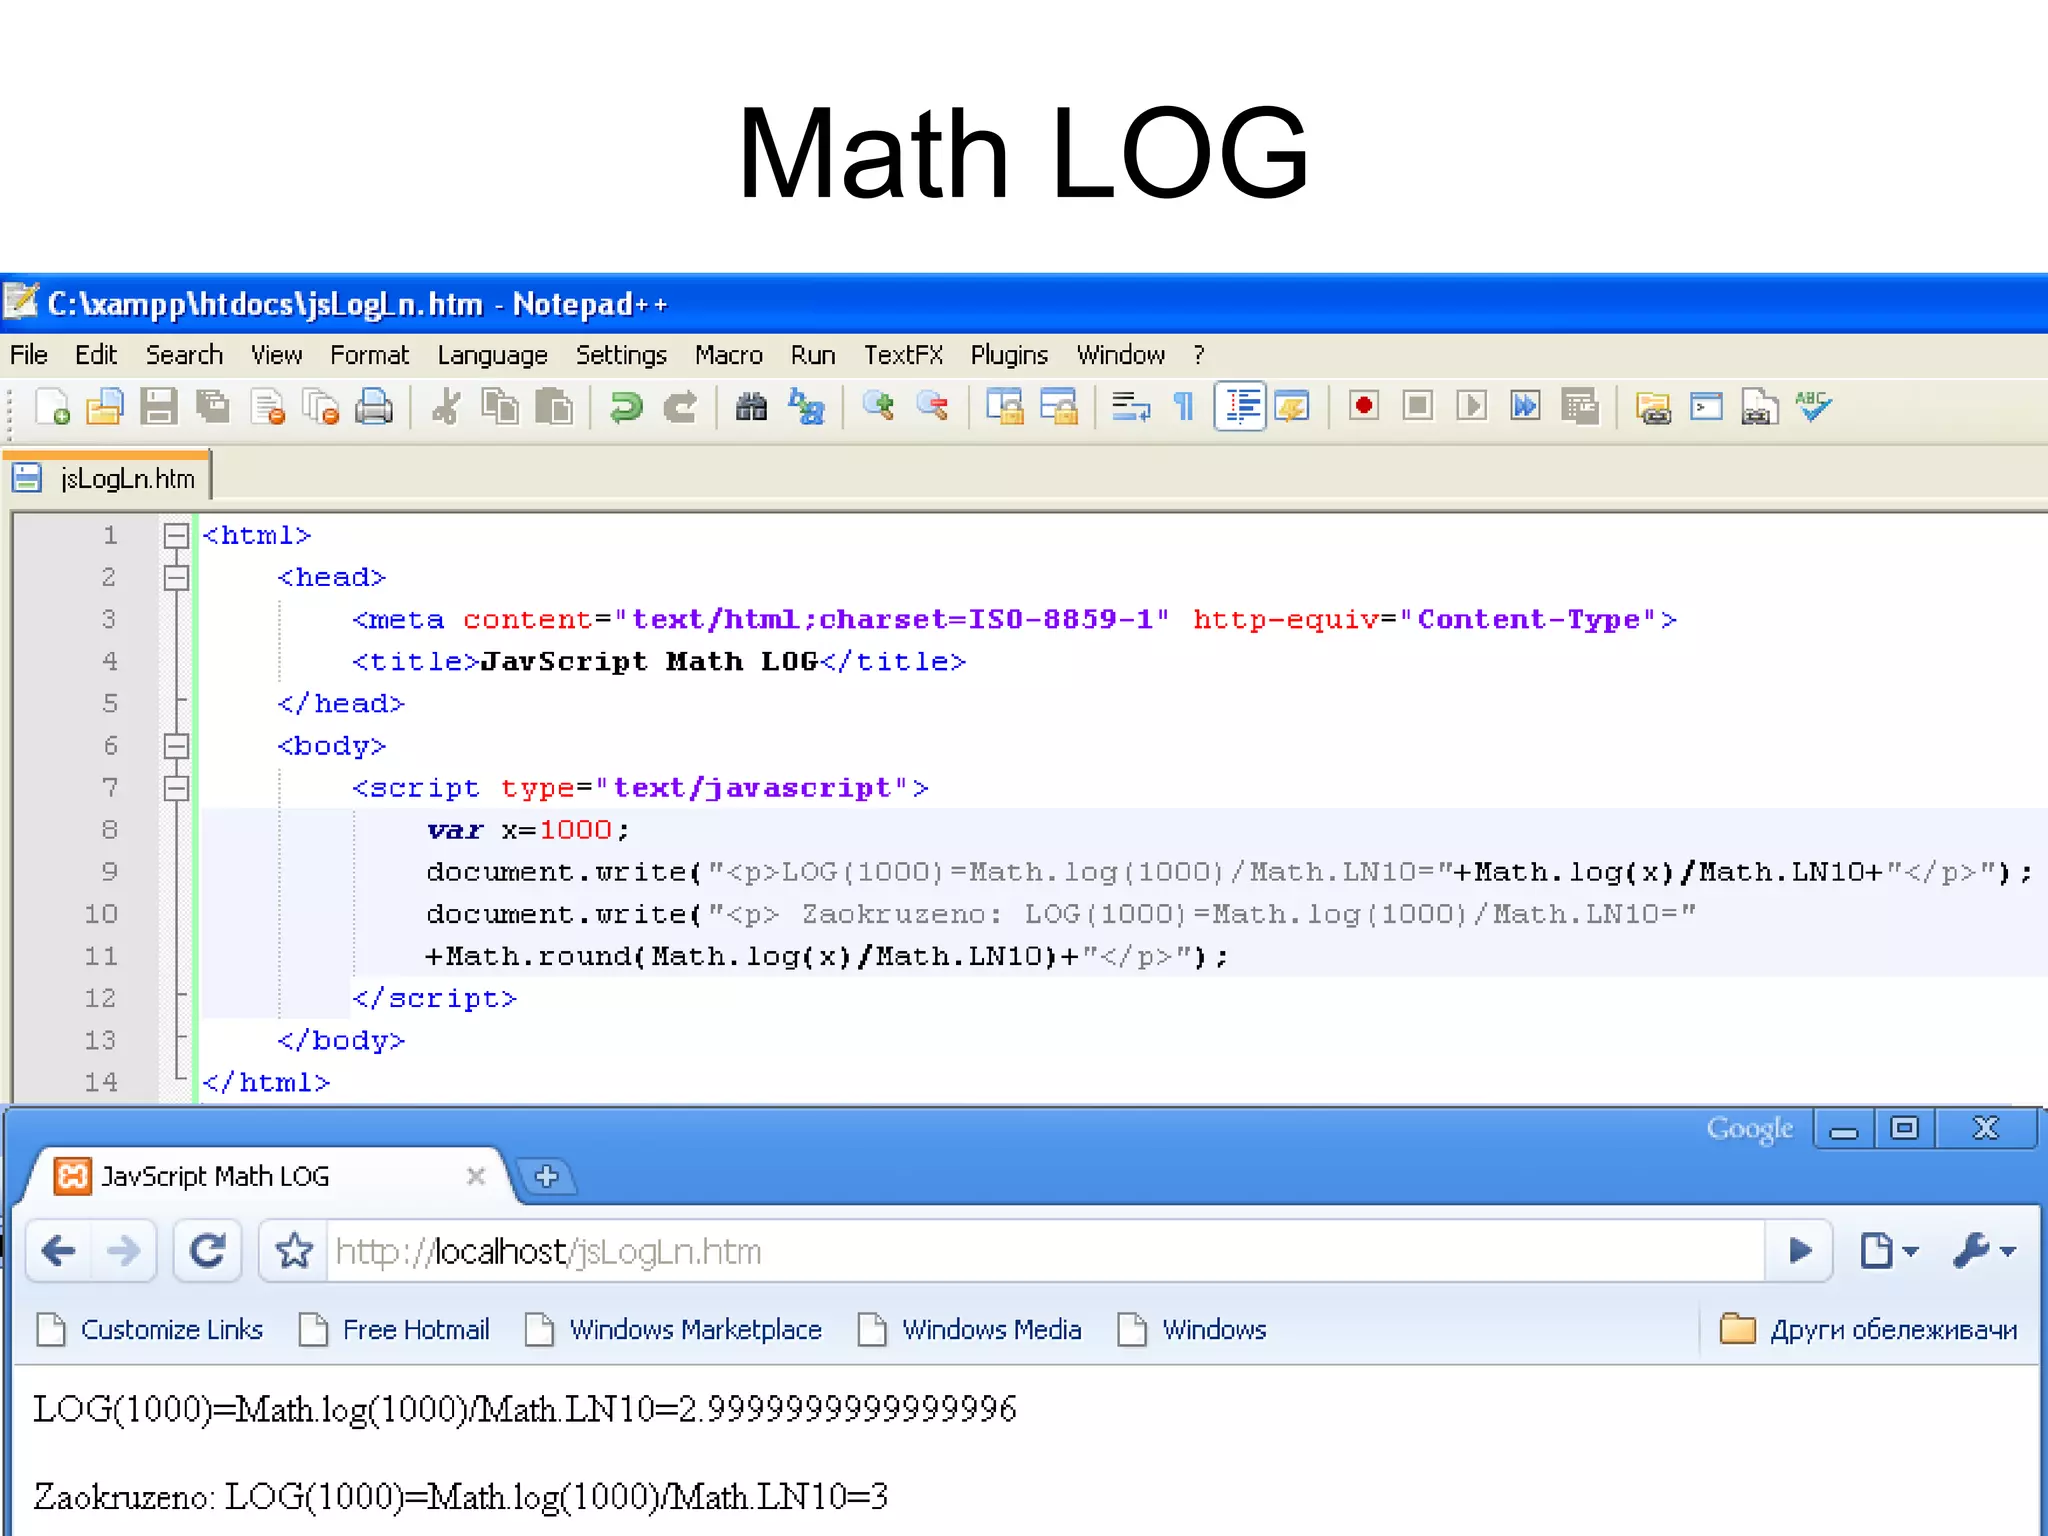Click the Playback macro icon
2048x1536 pixels.
(x=1471, y=406)
